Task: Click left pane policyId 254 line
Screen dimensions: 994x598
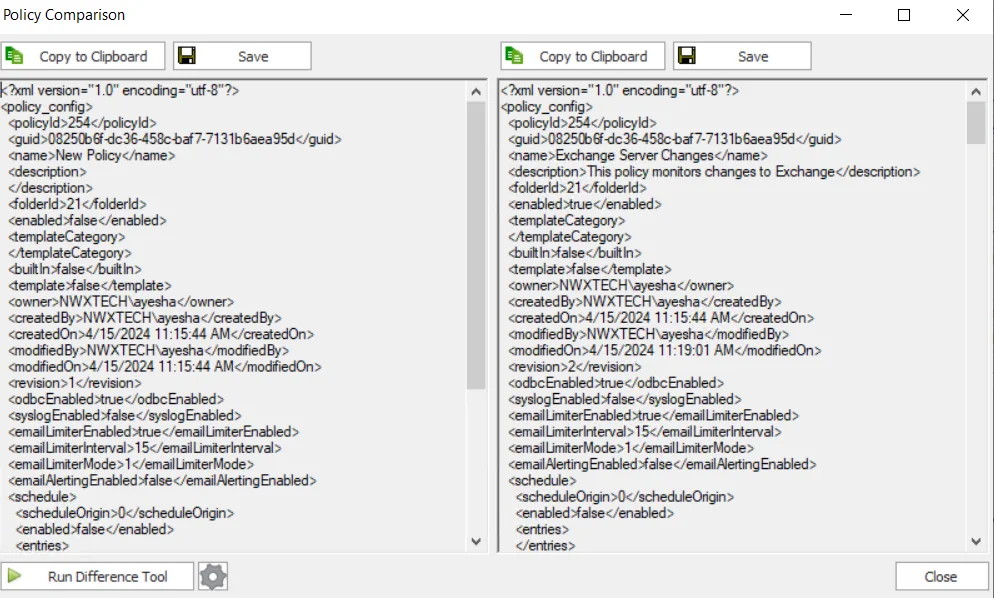Action: [82, 123]
